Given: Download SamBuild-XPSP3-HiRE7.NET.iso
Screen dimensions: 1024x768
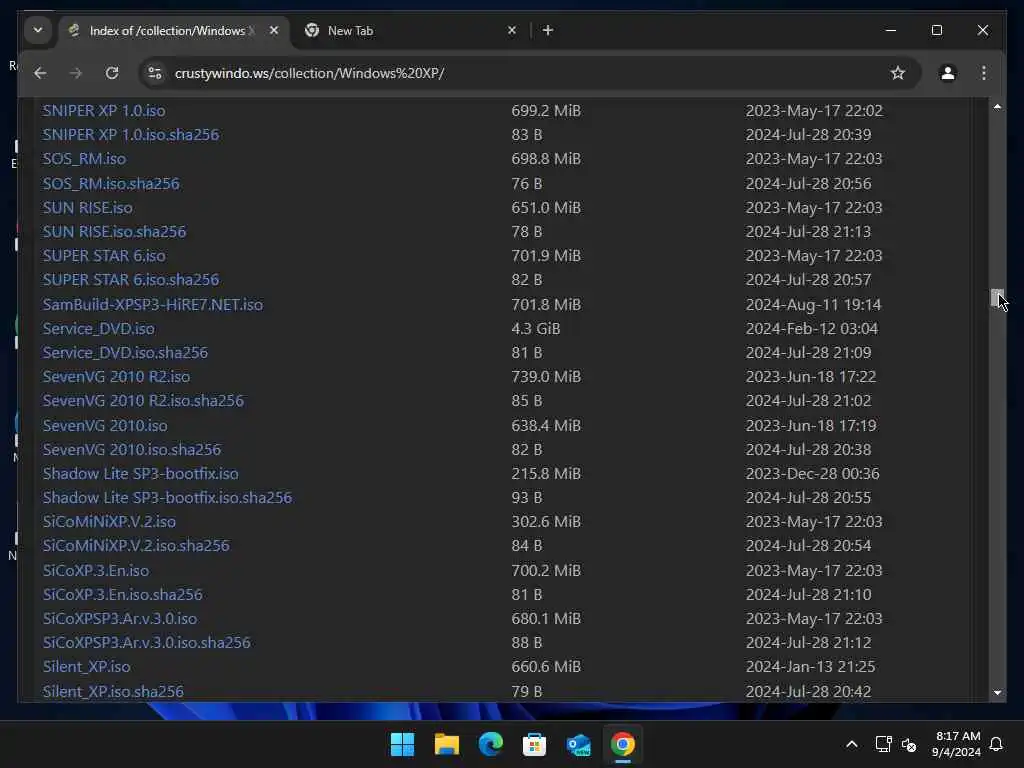Looking at the screenshot, I should (x=153, y=304).
